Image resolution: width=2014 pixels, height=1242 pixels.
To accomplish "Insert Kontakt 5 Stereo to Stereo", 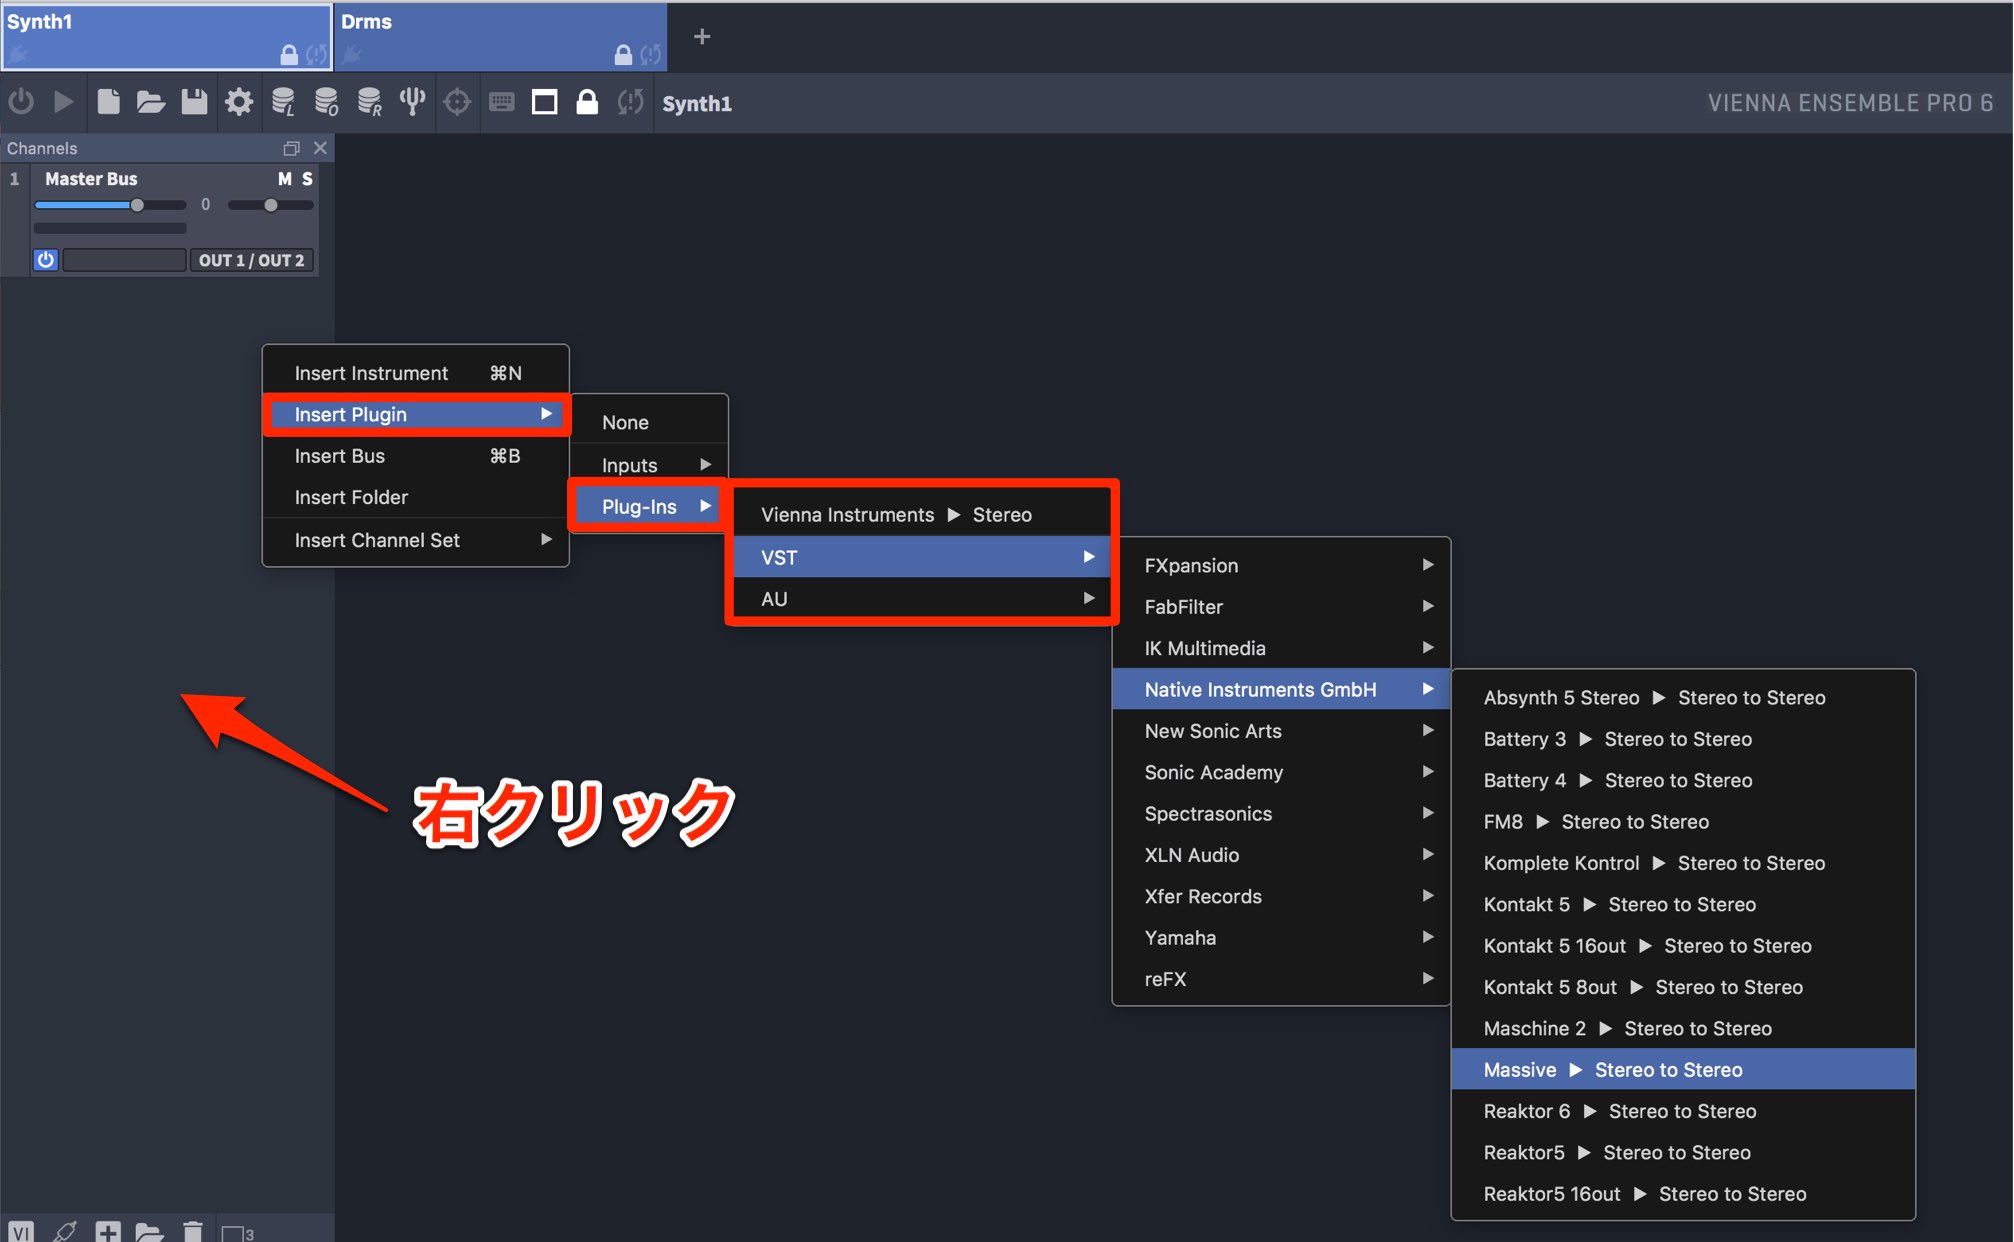I will click(x=1683, y=905).
